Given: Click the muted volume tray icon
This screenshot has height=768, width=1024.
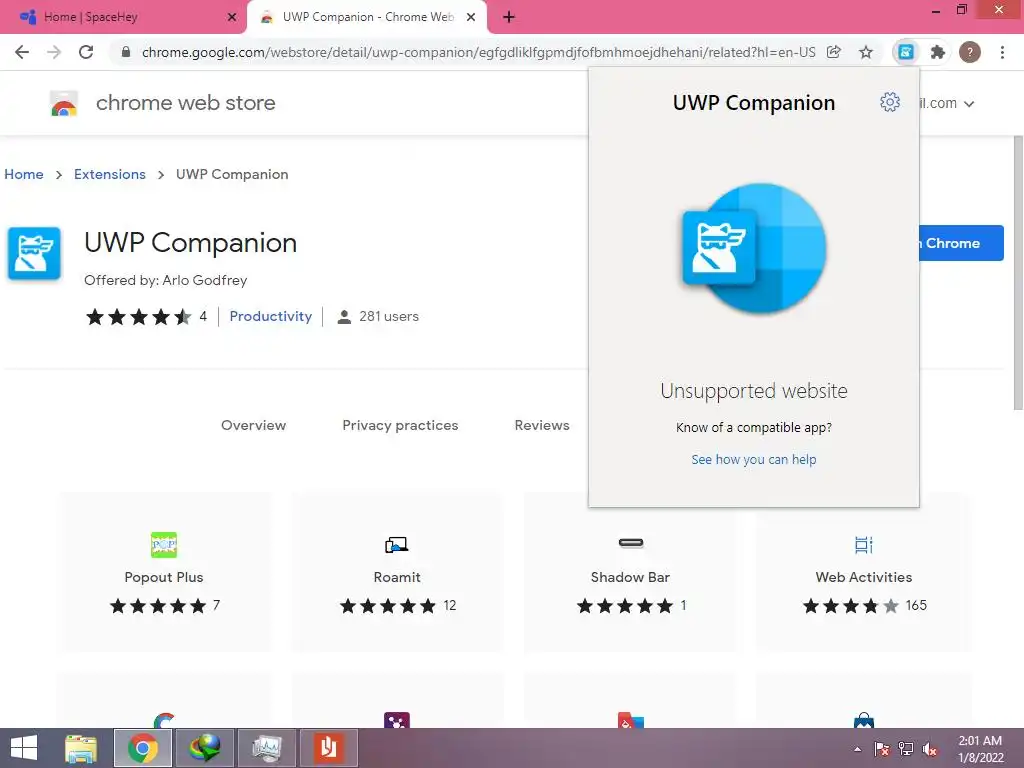Looking at the screenshot, I should [930, 749].
